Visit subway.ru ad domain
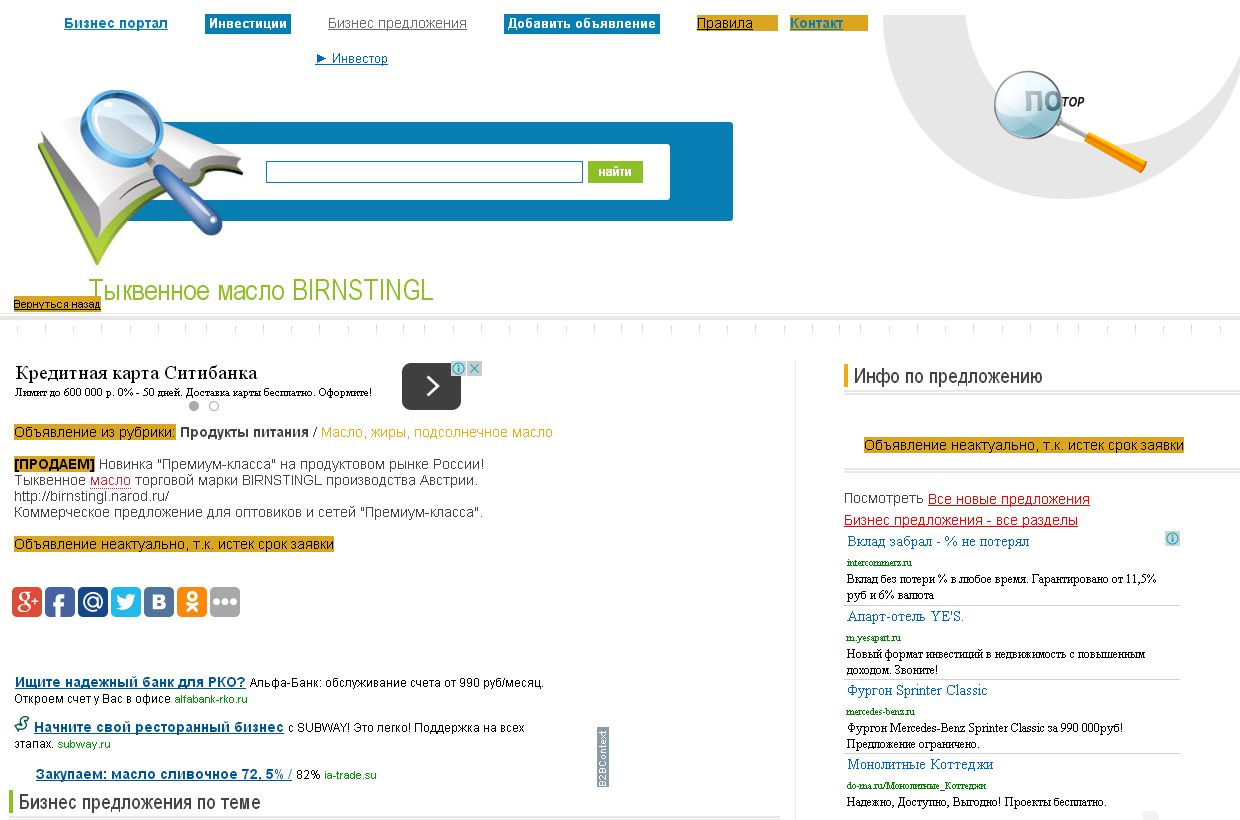This screenshot has width=1240, height=820. tap(84, 744)
